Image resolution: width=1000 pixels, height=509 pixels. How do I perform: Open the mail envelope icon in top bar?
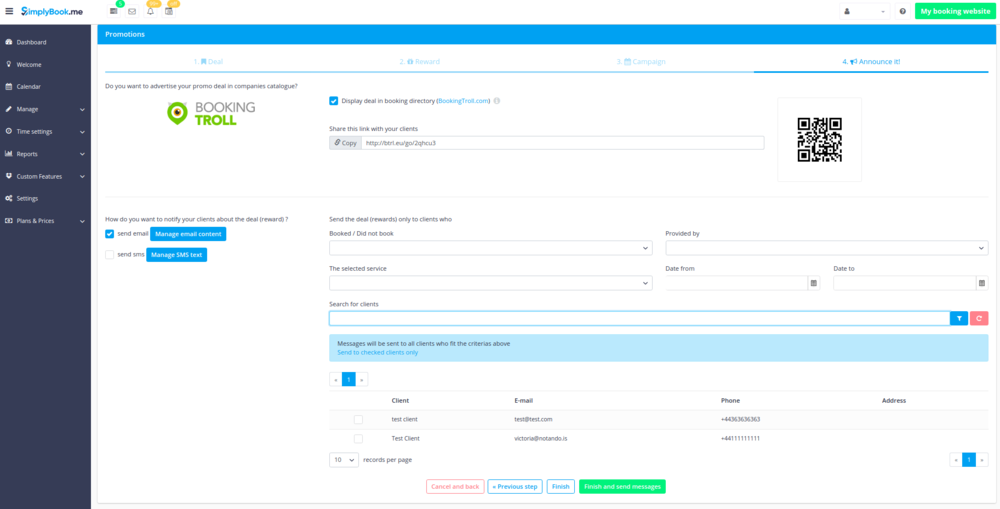click(131, 12)
